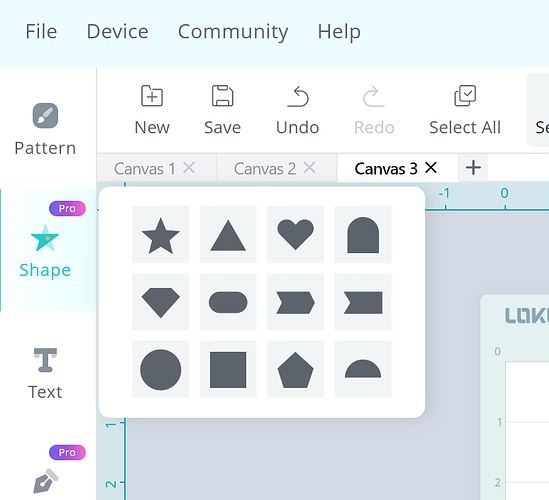Image resolution: width=549 pixels, height=500 pixels.
Task: Insert the star shape
Action: [x=160, y=234]
